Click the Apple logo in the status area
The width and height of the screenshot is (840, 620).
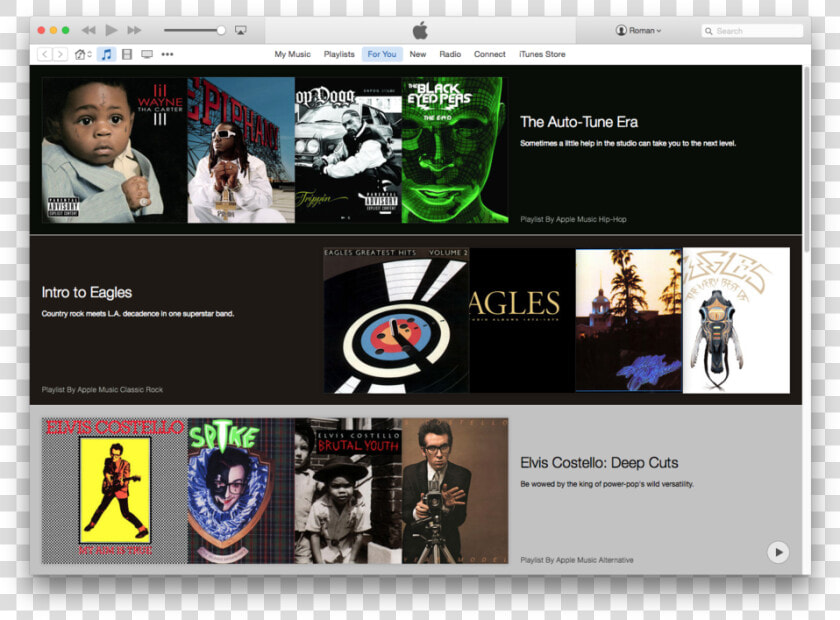point(421,31)
